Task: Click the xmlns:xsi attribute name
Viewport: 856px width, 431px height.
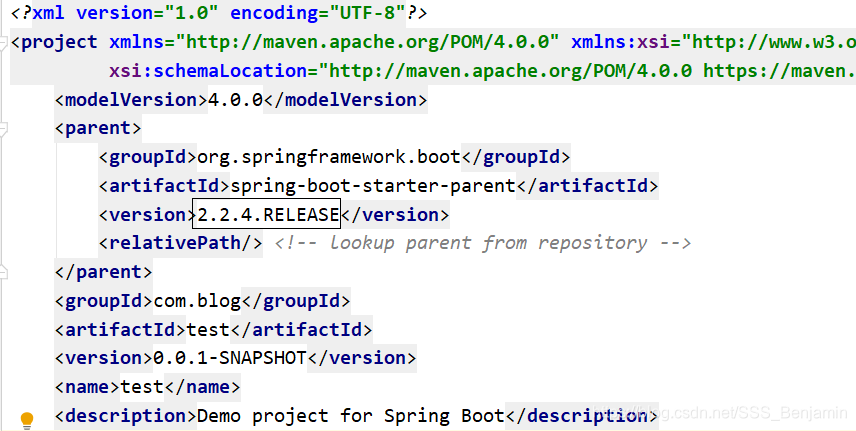Action: click(620, 42)
